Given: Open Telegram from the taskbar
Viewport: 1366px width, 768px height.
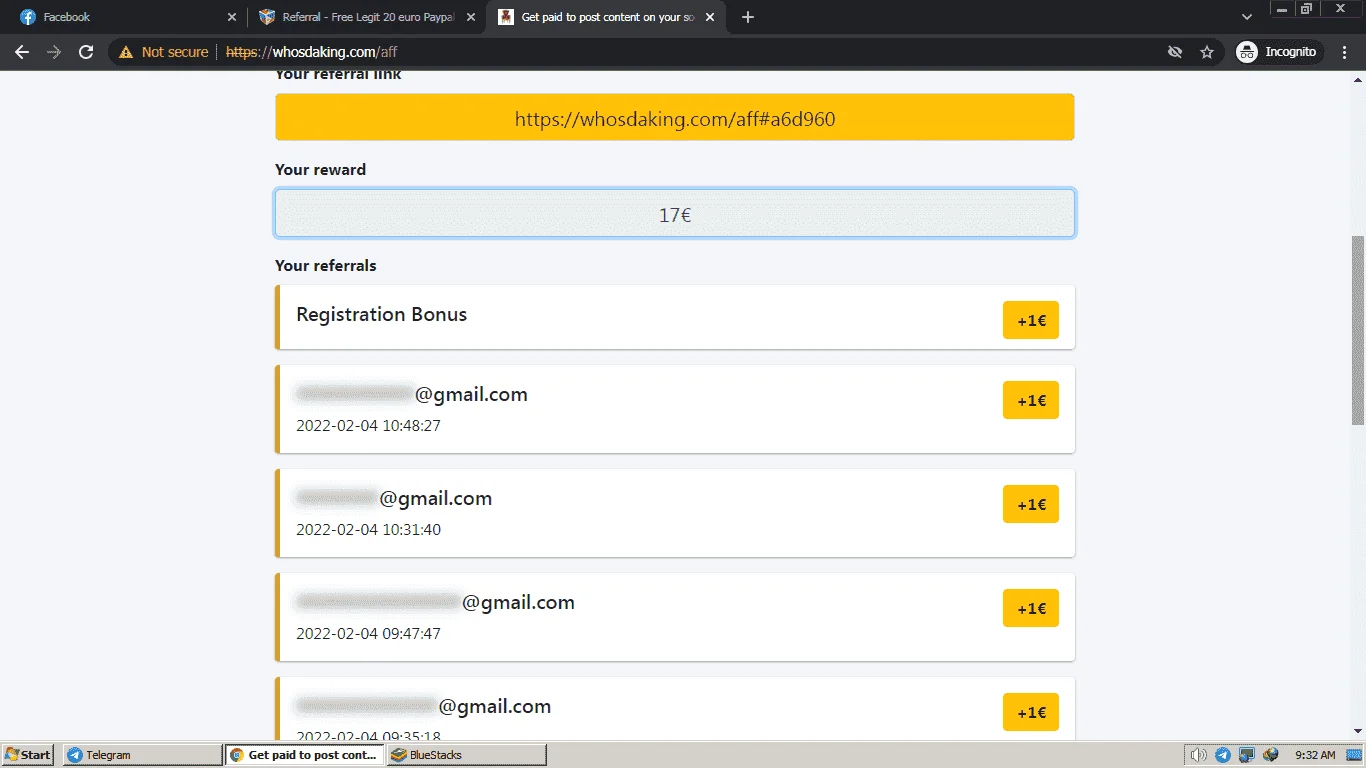Looking at the screenshot, I should point(142,755).
